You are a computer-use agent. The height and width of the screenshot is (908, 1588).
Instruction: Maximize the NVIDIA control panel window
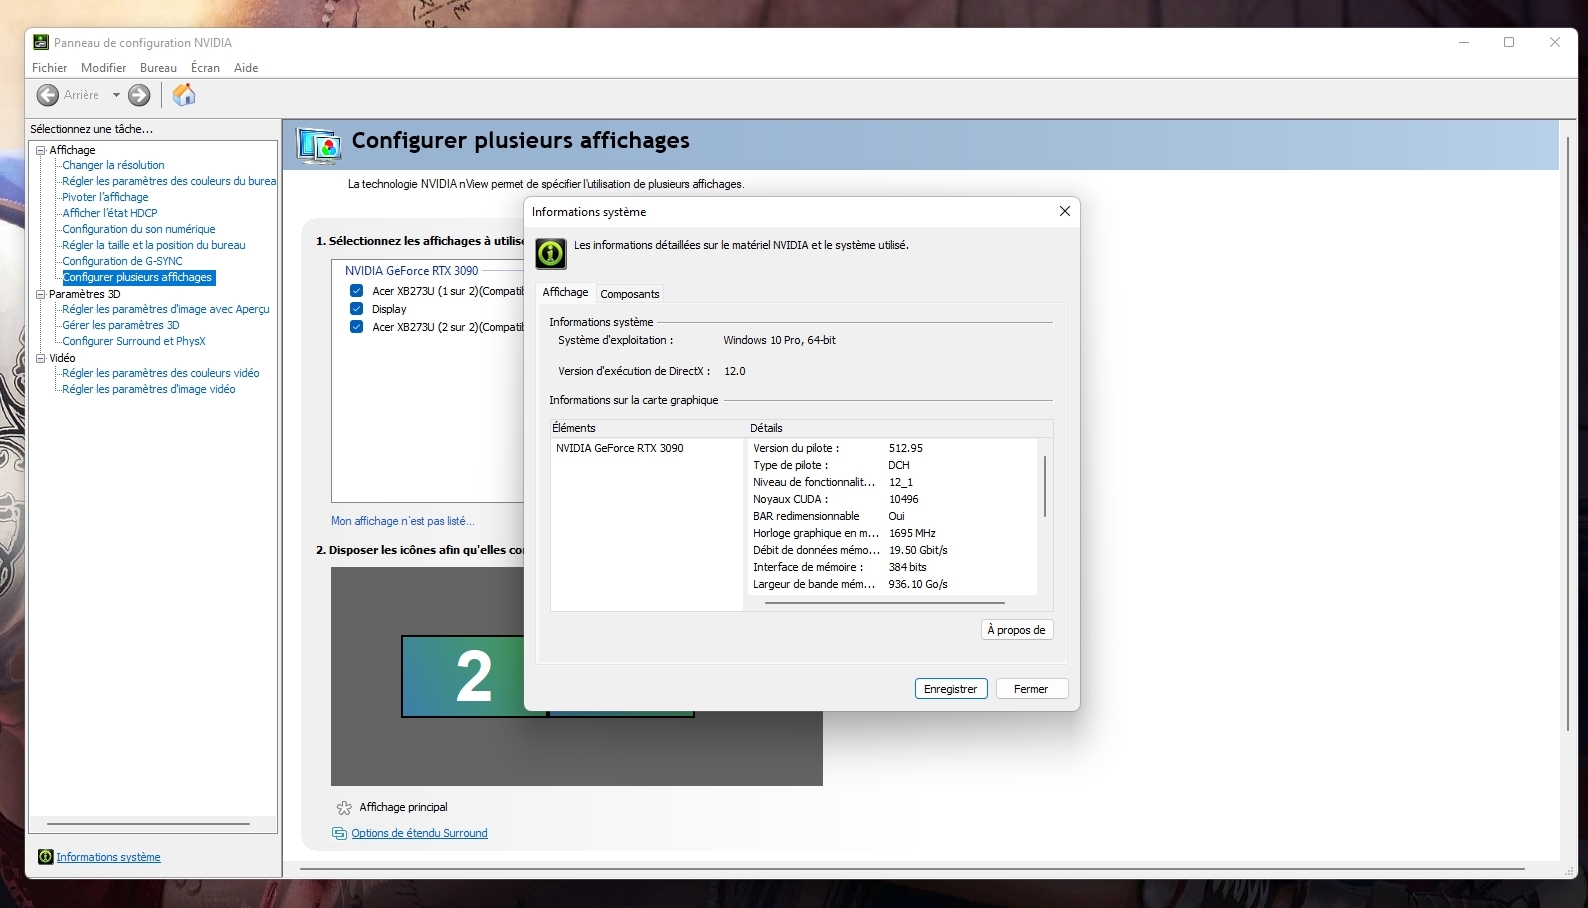(1509, 42)
